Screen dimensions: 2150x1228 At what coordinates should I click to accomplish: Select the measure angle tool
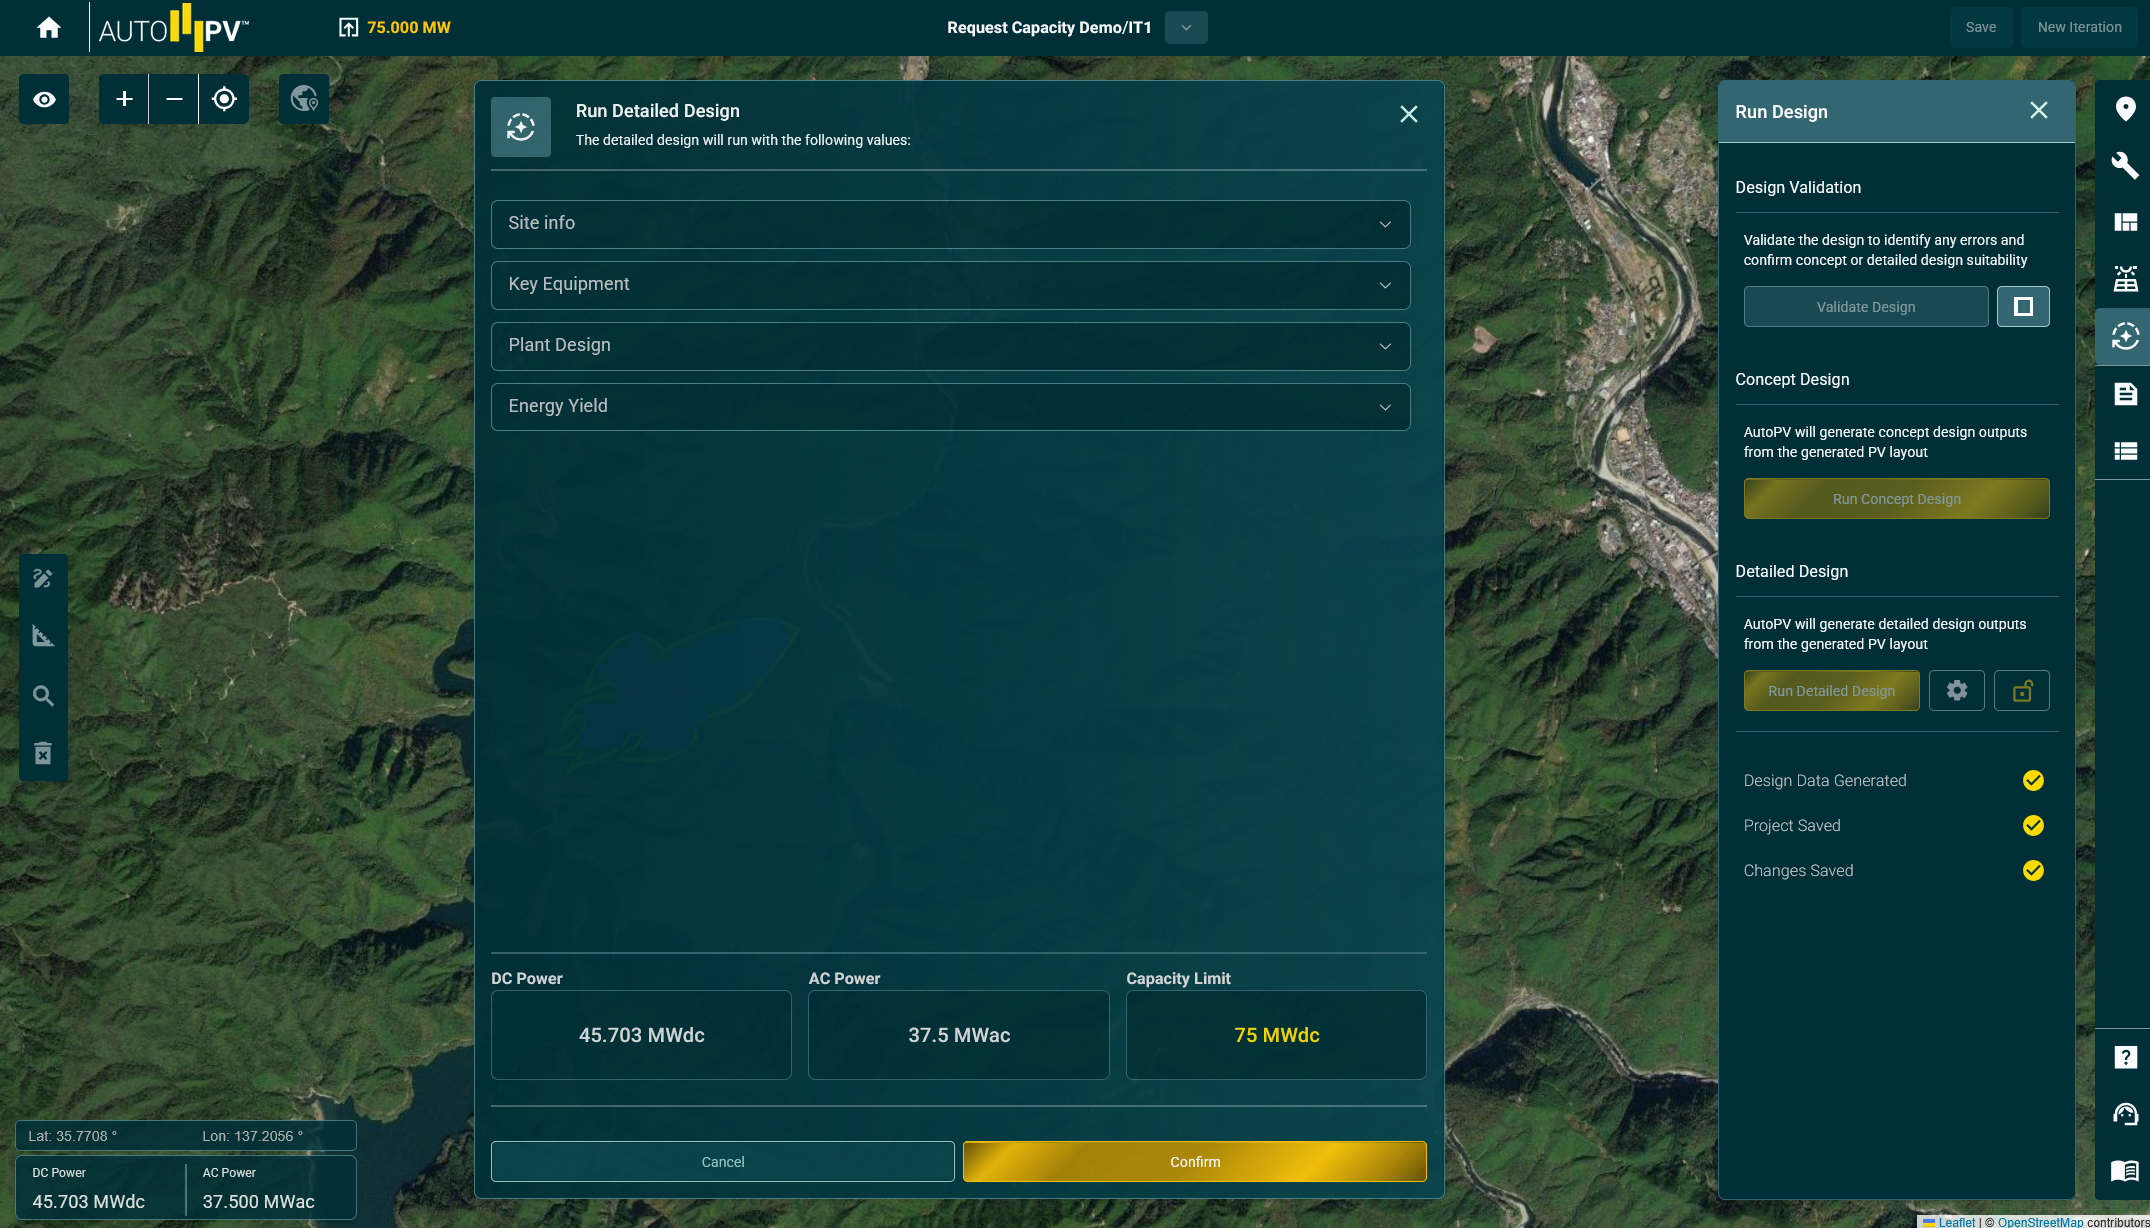click(x=43, y=636)
